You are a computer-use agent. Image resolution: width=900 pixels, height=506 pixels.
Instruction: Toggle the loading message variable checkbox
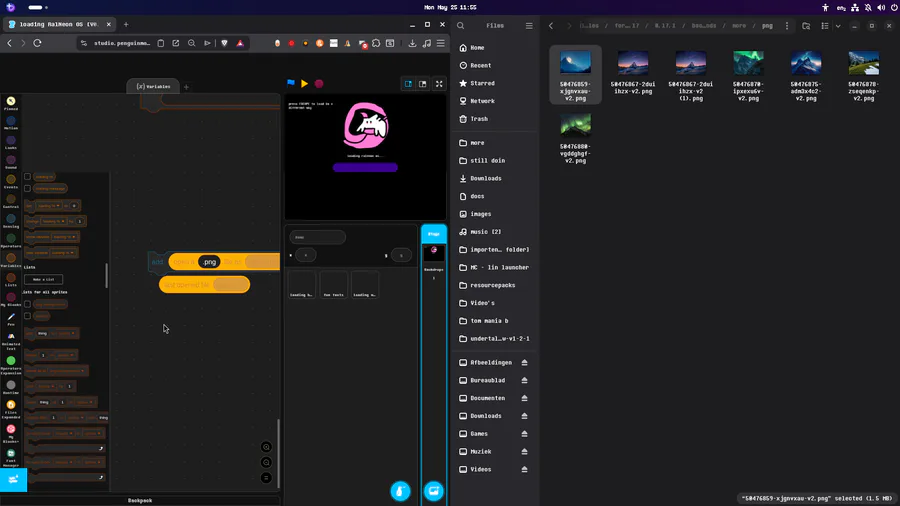[x=28, y=188]
